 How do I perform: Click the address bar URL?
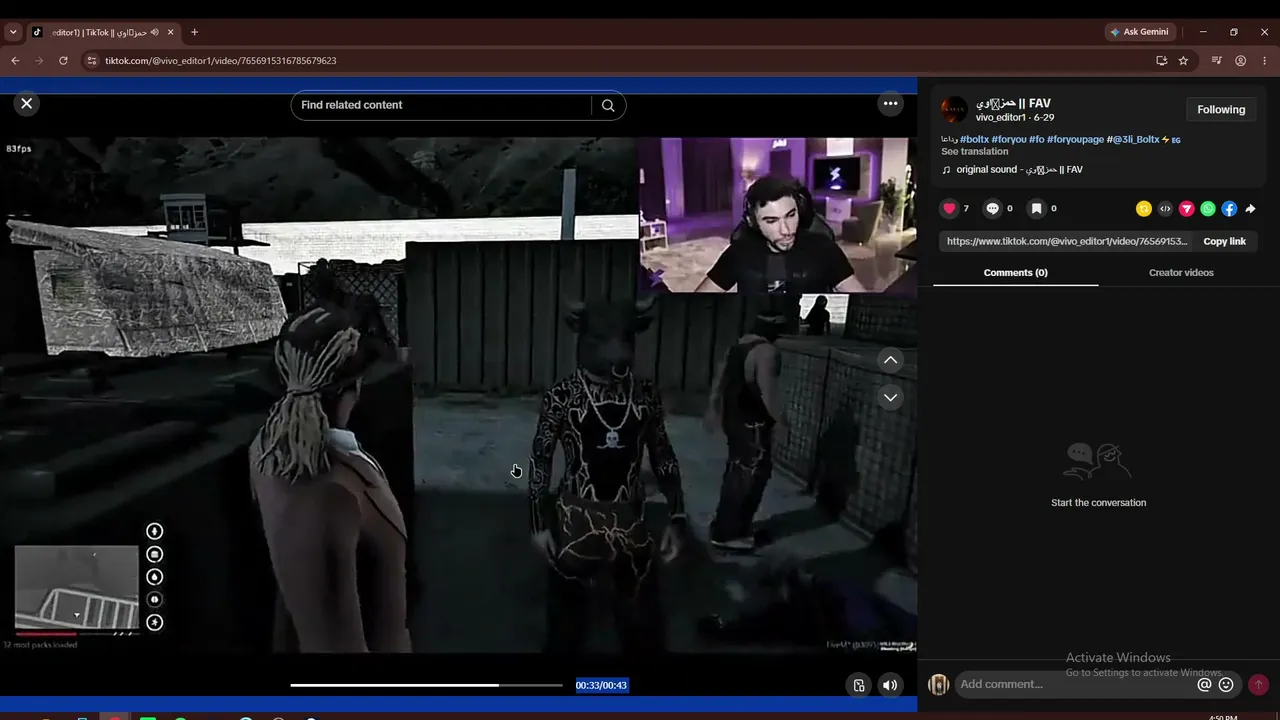coord(221,60)
